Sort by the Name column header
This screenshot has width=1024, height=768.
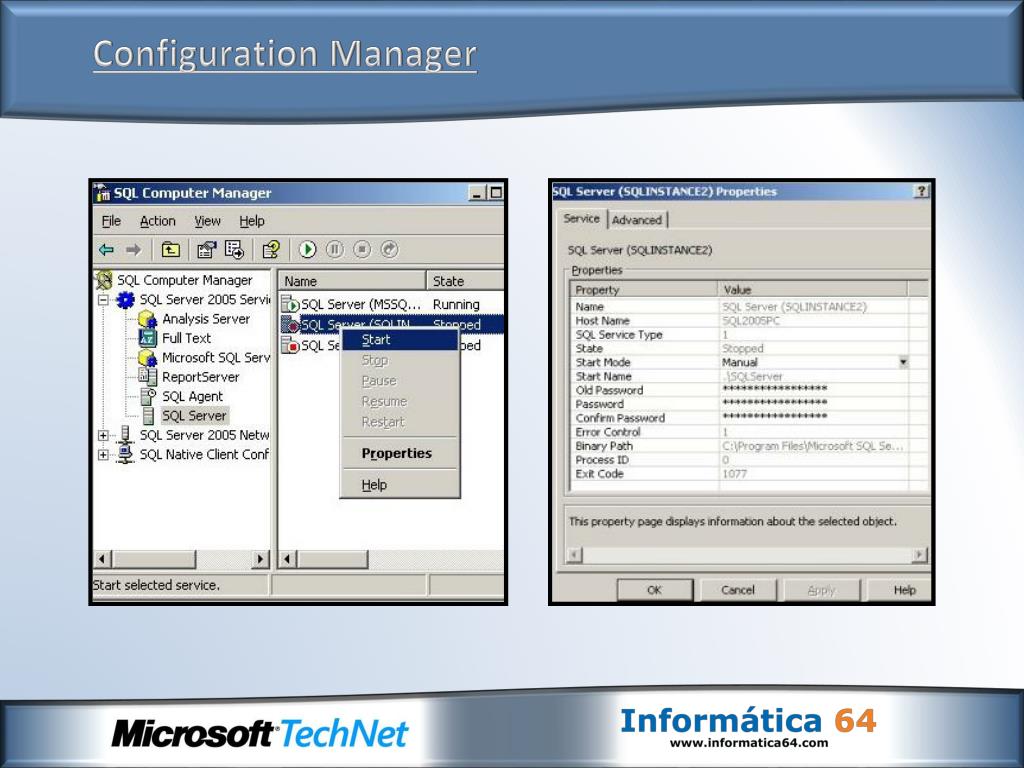tap(353, 281)
